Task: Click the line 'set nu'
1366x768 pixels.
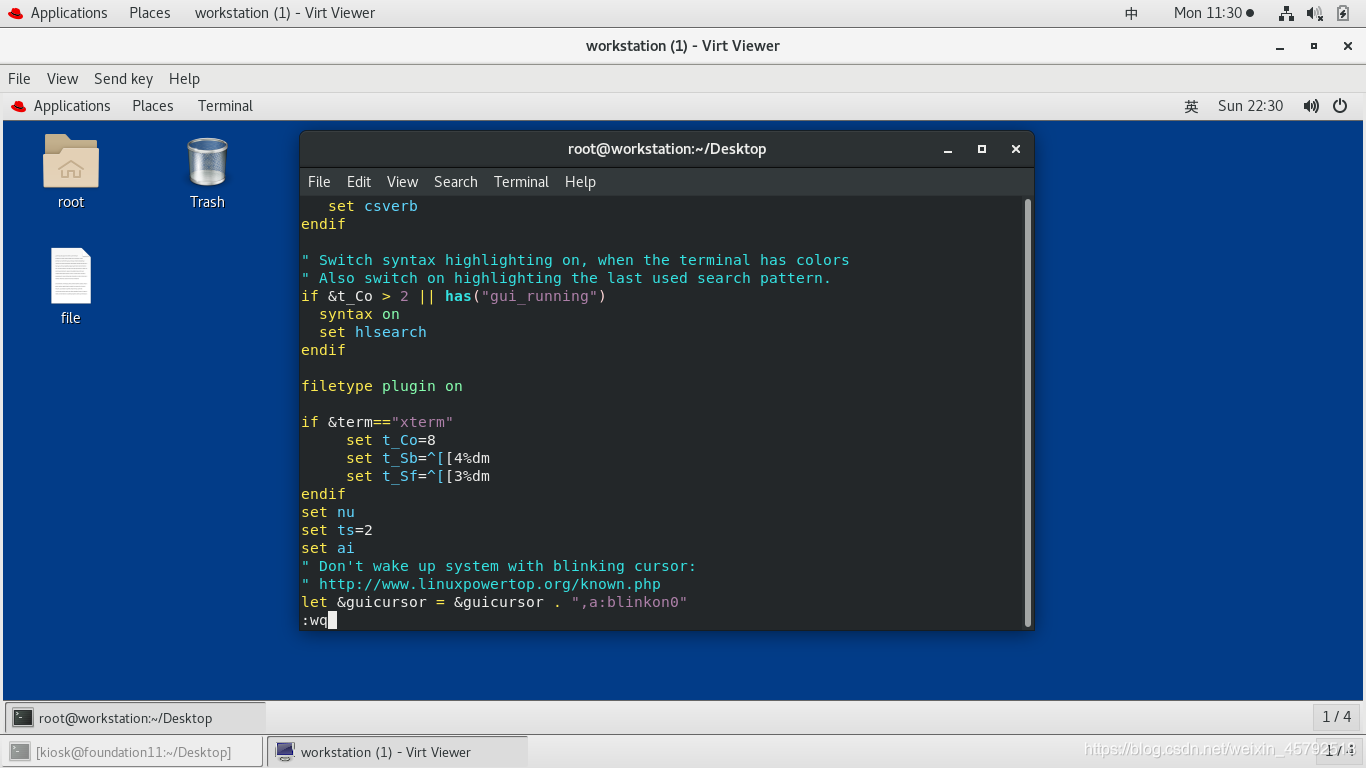Action: tap(328, 512)
